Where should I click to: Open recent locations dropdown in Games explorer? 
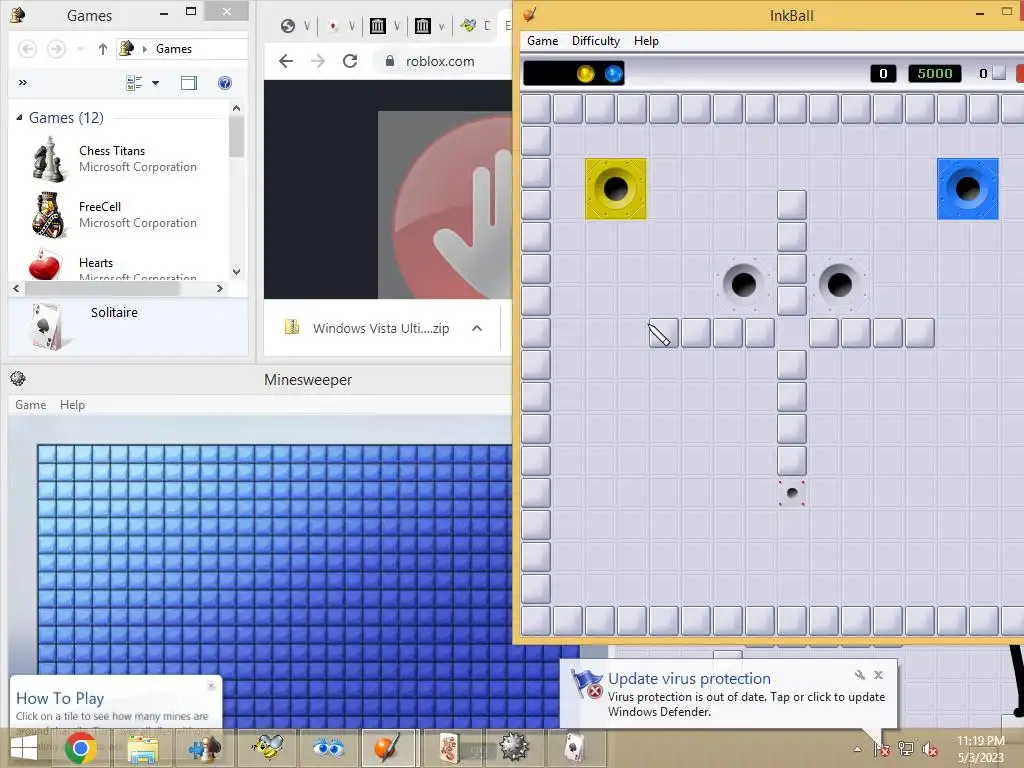click(80, 49)
